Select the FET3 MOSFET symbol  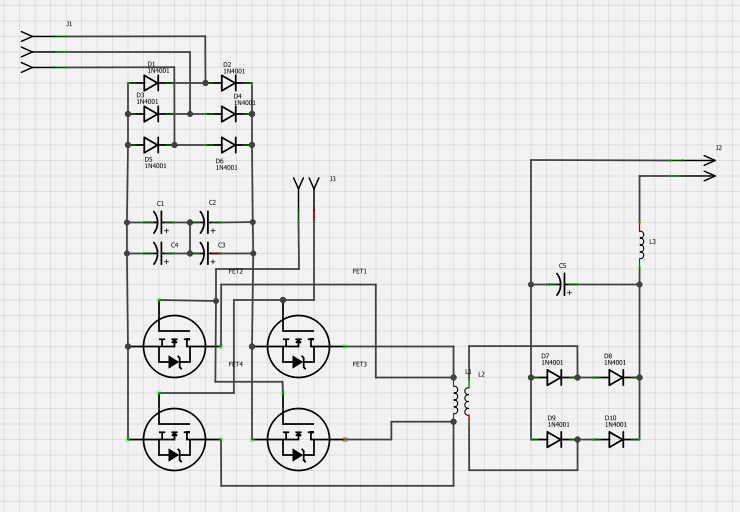click(x=298, y=439)
